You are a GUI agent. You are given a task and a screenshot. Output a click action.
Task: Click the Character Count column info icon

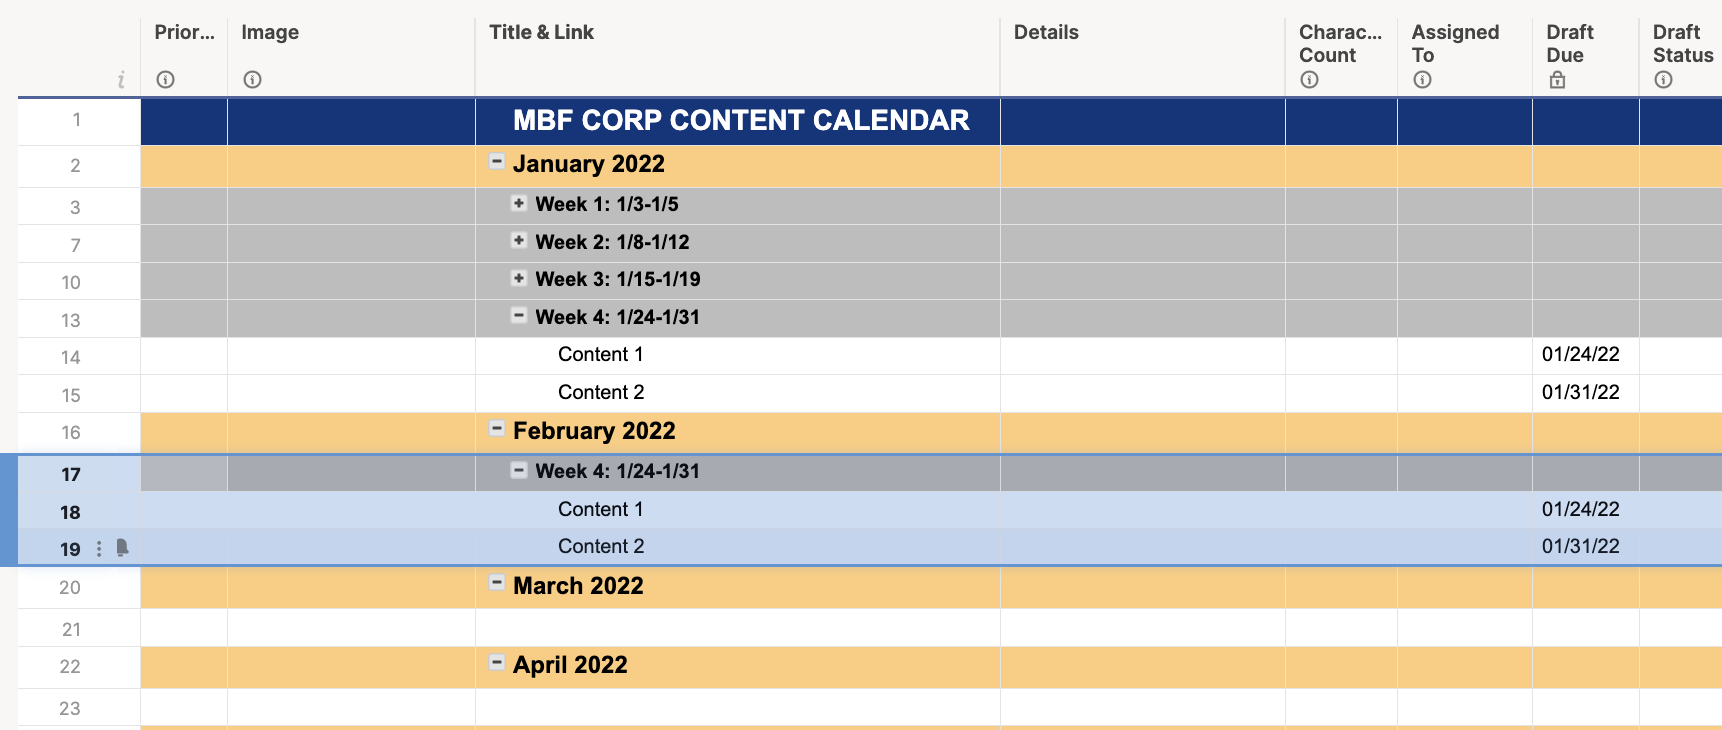1310,79
